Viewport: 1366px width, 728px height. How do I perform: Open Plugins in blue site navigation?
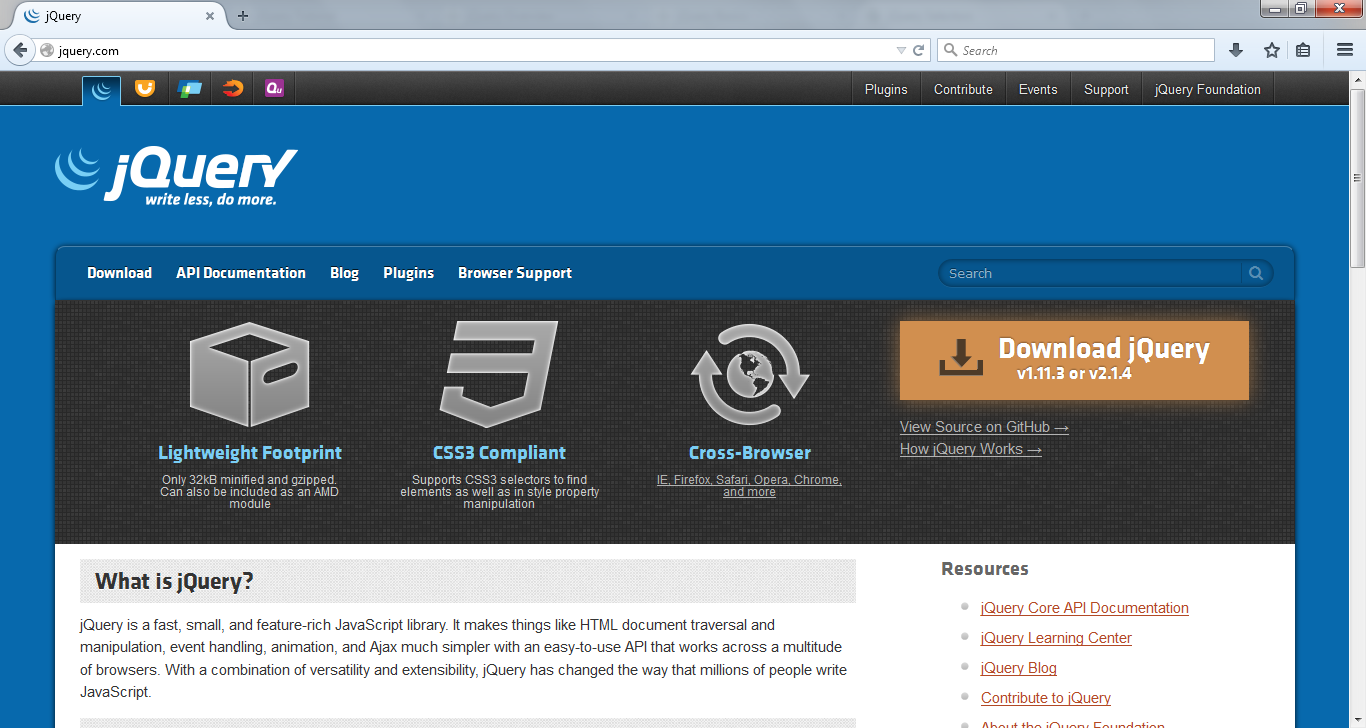click(408, 273)
